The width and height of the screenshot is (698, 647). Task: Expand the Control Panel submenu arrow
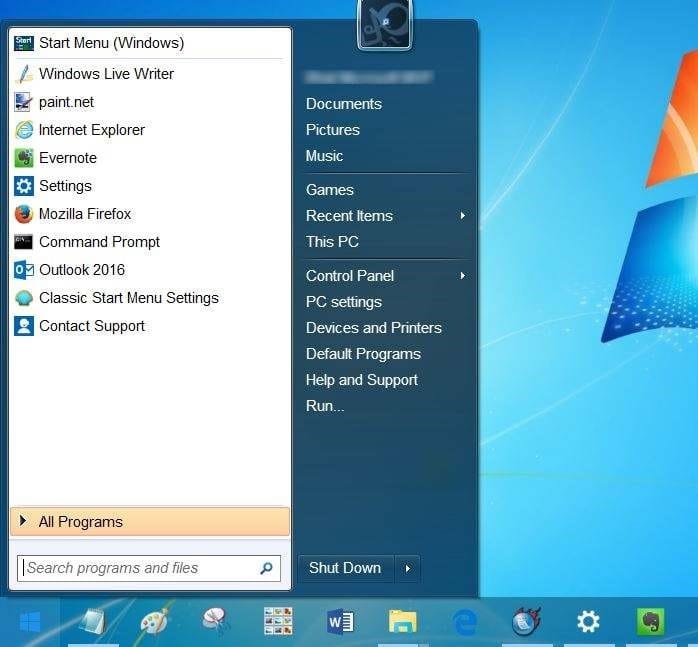coord(463,276)
